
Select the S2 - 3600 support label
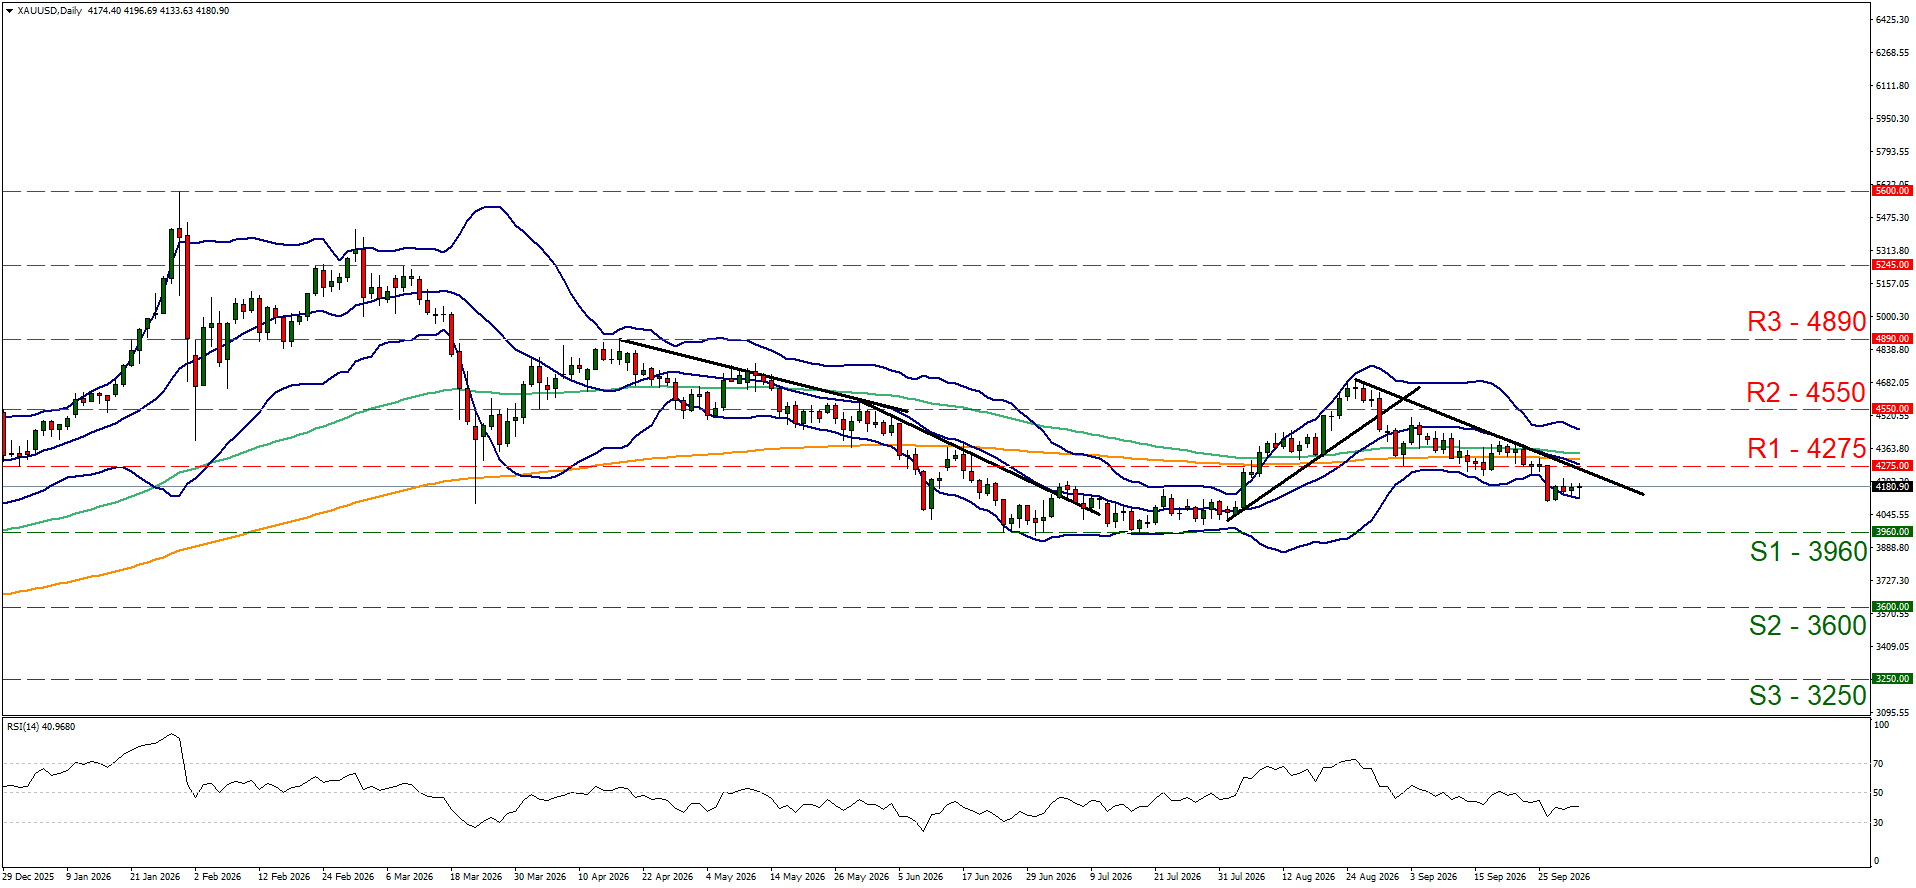coord(1808,626)
